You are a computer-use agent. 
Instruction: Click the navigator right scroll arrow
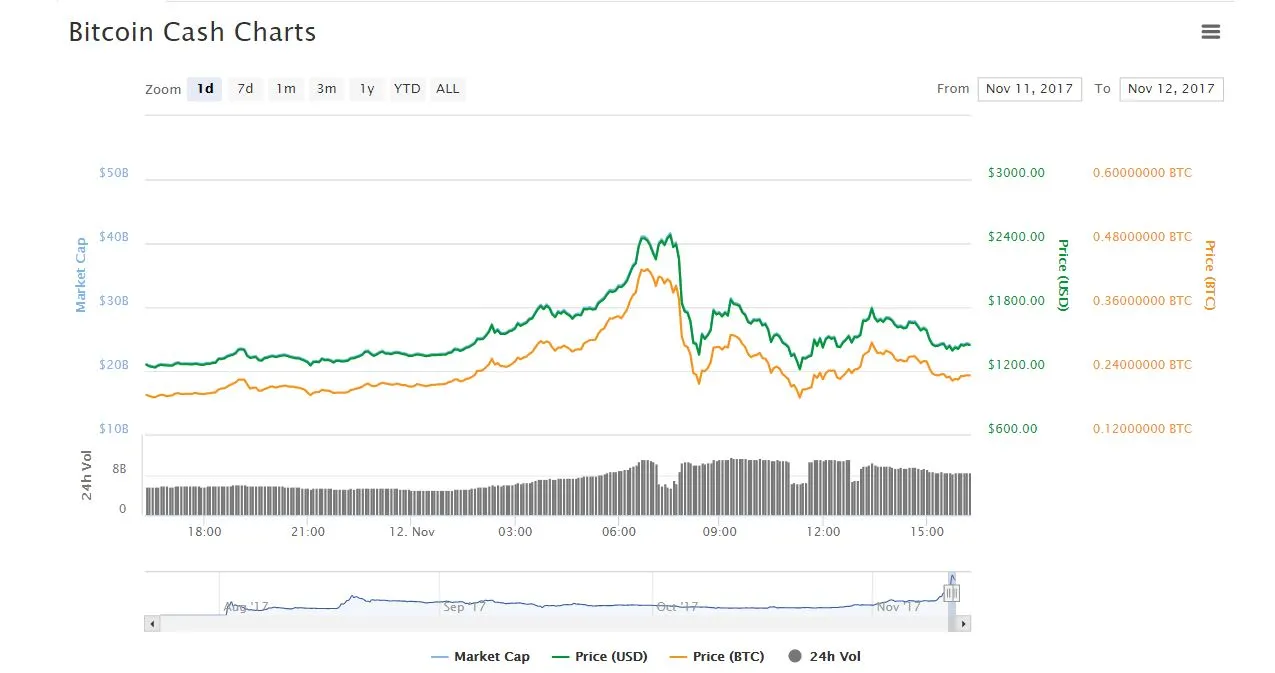[963, 623]
